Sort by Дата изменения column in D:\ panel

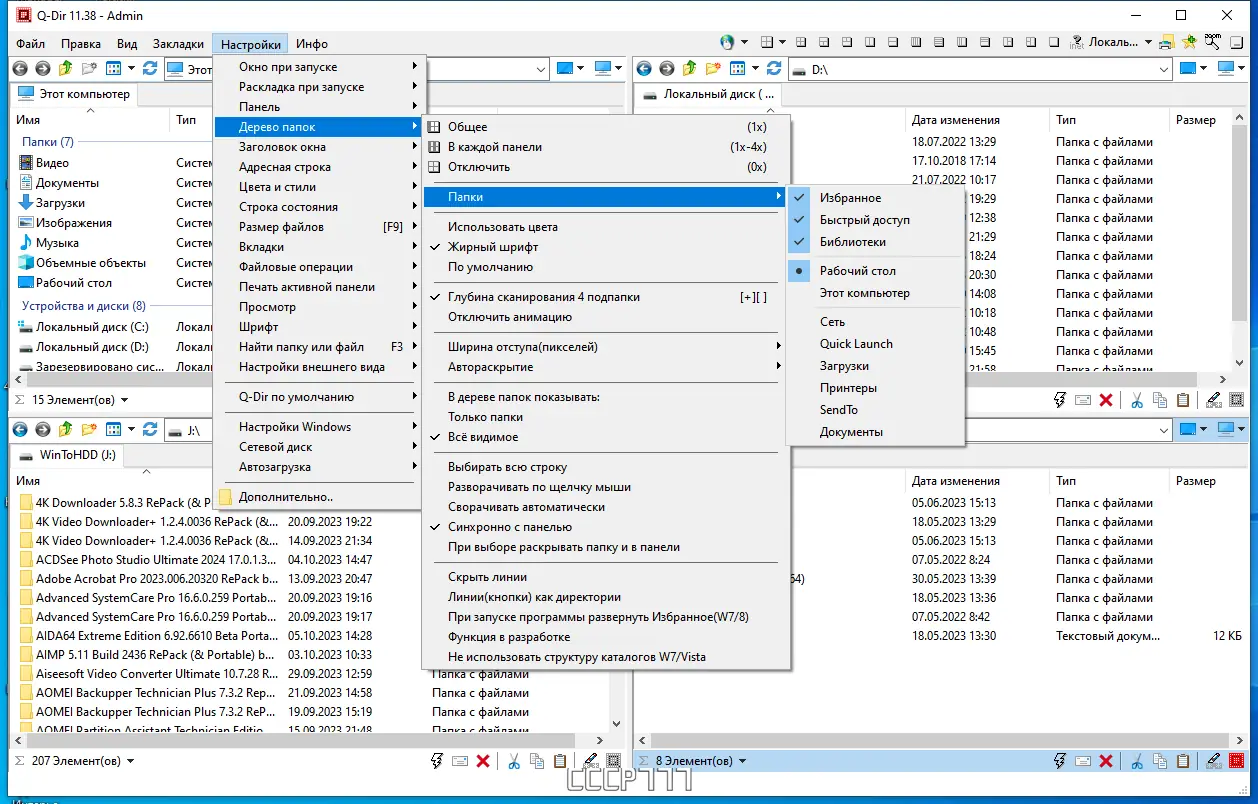pyautogui.click(x=955, y=120)
